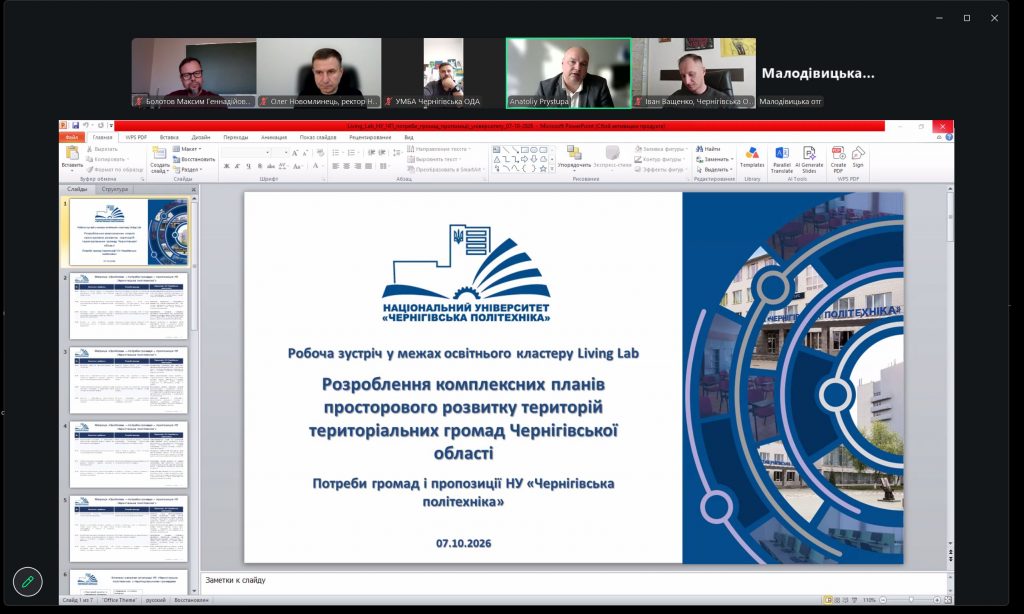Image resolution: width=1024 pixels, height=614 pixels.
Task: Click Find (Найти) in editing group
Action: 708,149
